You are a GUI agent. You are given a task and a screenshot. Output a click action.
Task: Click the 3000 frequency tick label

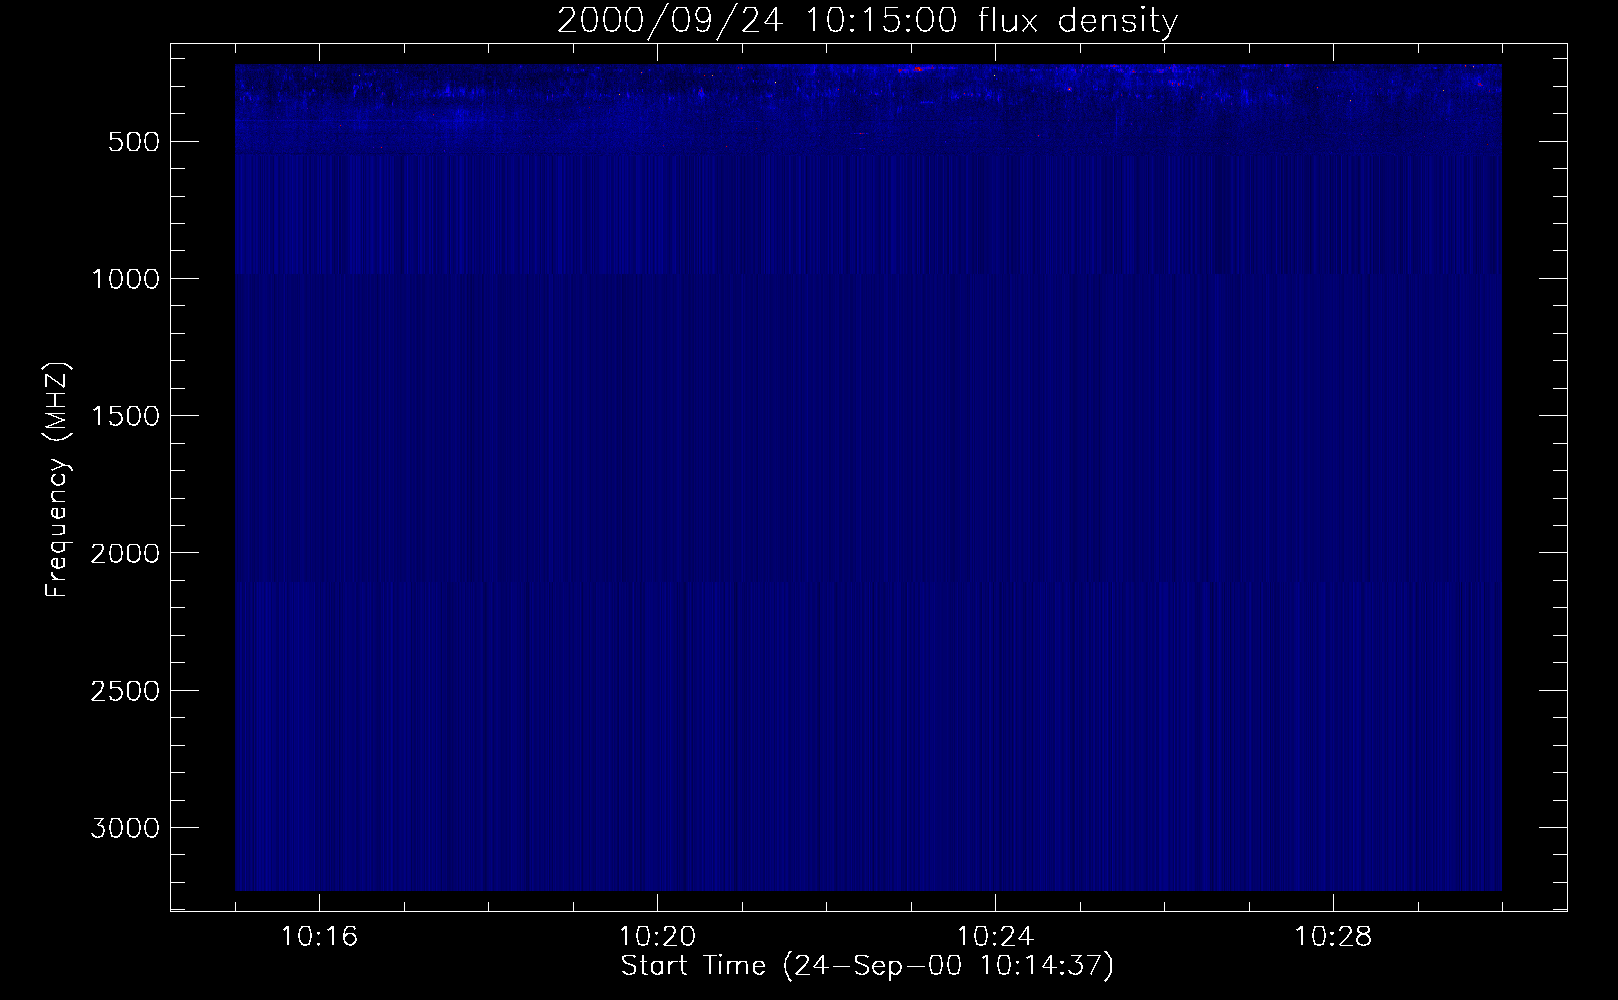coord(125,828)
